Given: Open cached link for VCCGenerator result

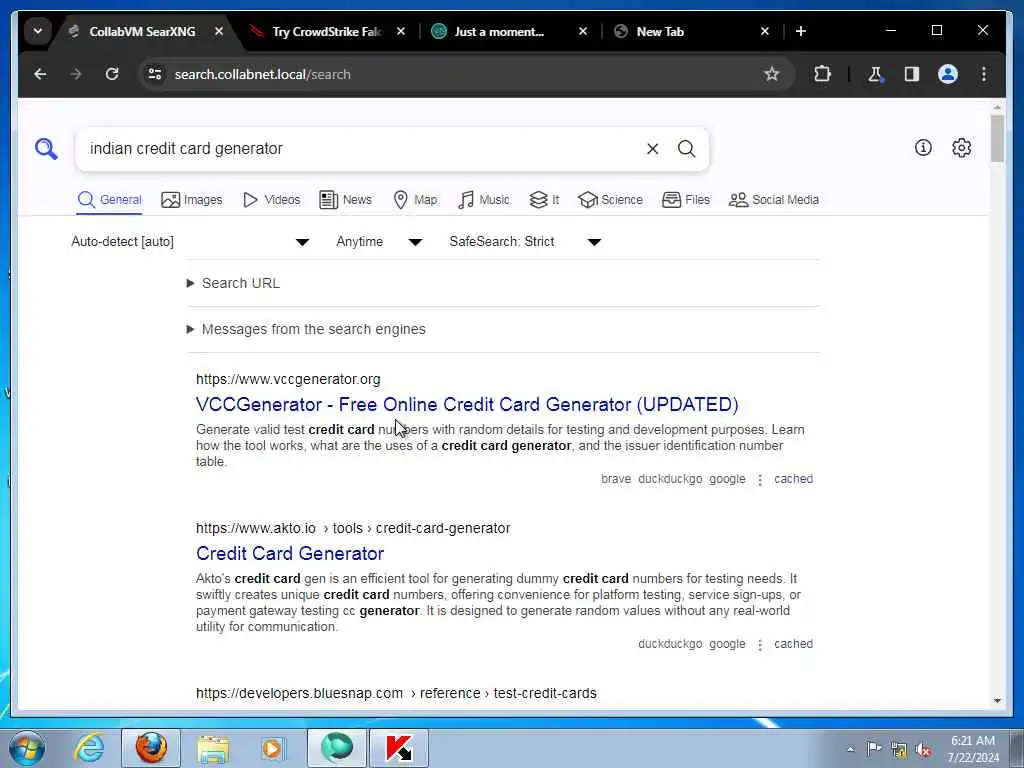Looking at the screenshot, I should [x=793, y=479].
